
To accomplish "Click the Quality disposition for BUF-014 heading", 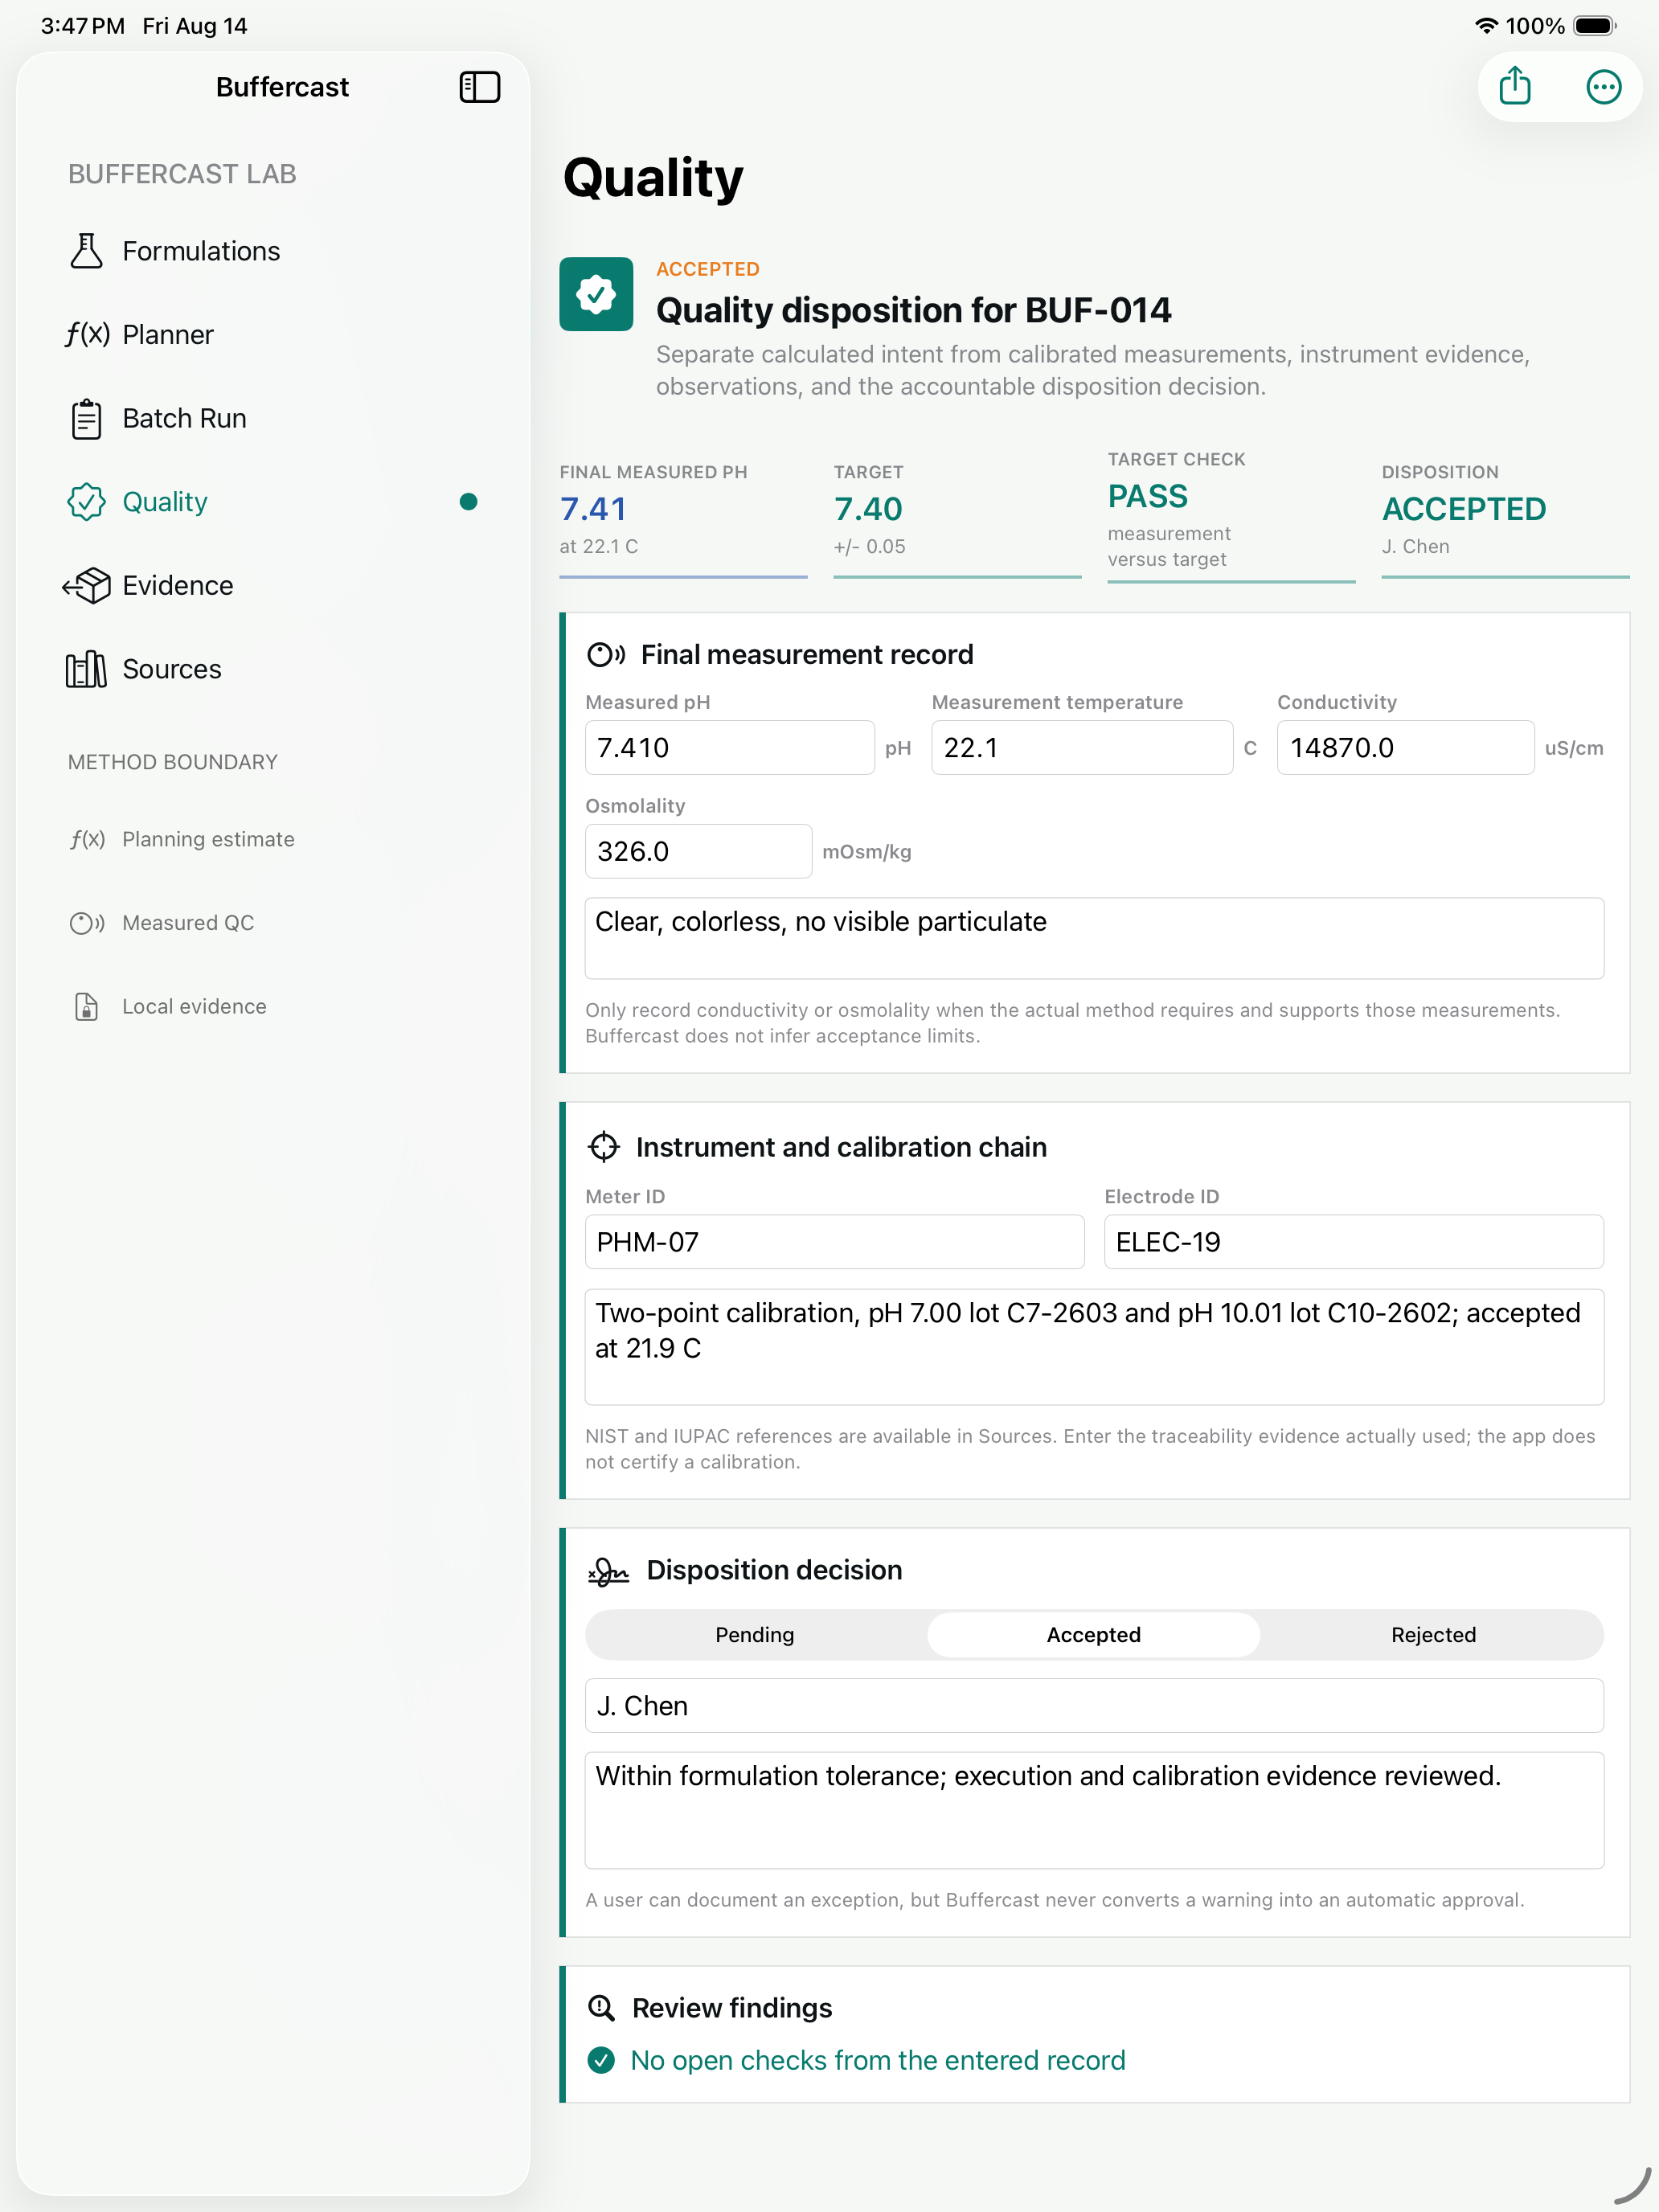I will 913,310.
